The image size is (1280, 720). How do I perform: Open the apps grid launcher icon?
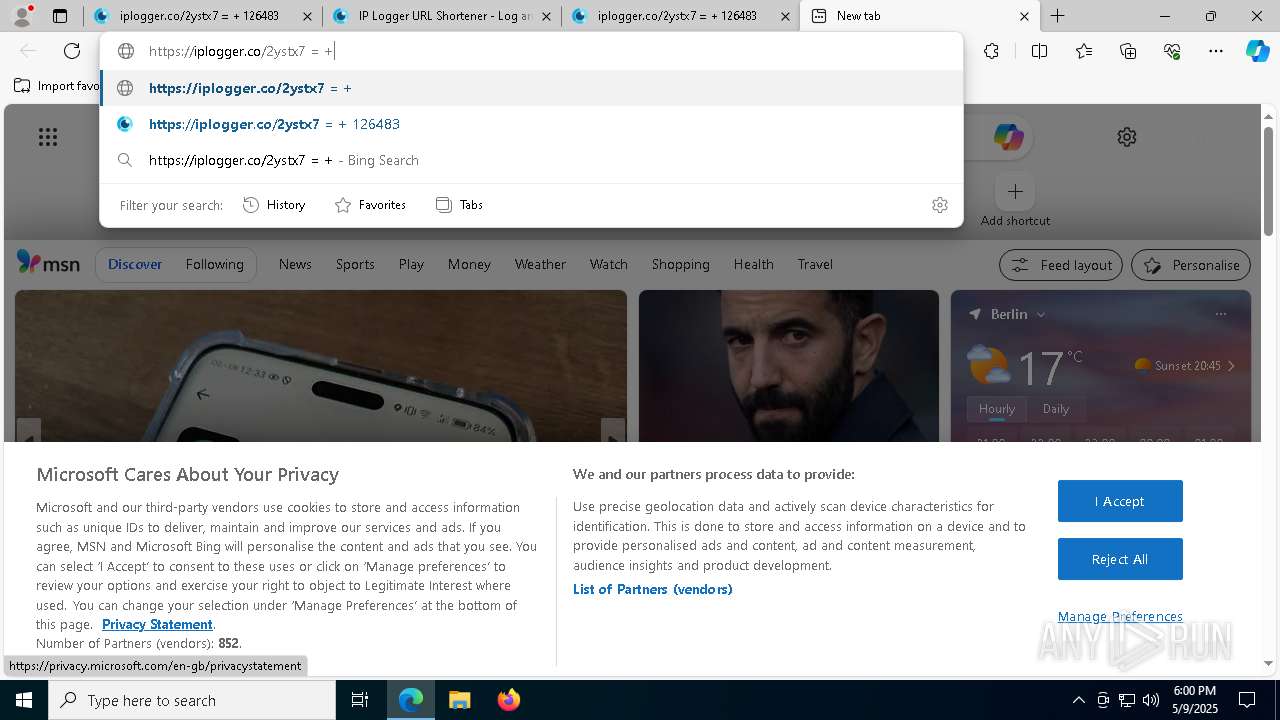pyautogui.click(x=47, y=137)
